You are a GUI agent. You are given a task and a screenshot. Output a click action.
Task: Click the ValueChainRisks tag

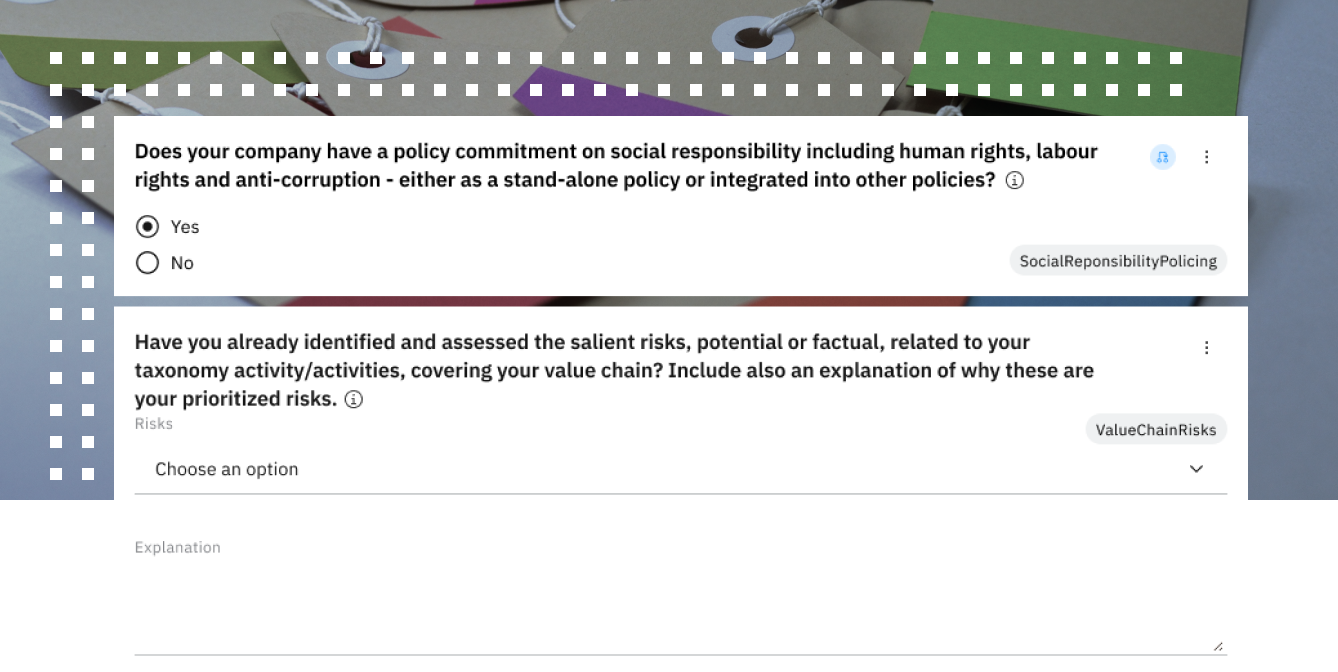pyautogui.click(x=1155, y=430)
